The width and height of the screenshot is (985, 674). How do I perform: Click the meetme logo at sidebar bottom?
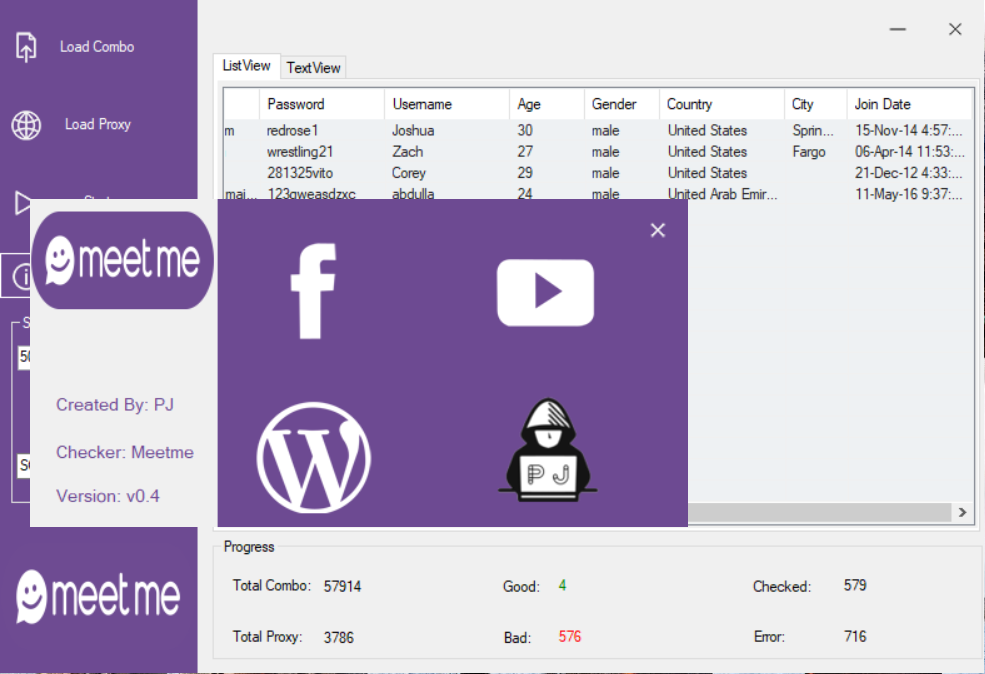coord(98,596)
